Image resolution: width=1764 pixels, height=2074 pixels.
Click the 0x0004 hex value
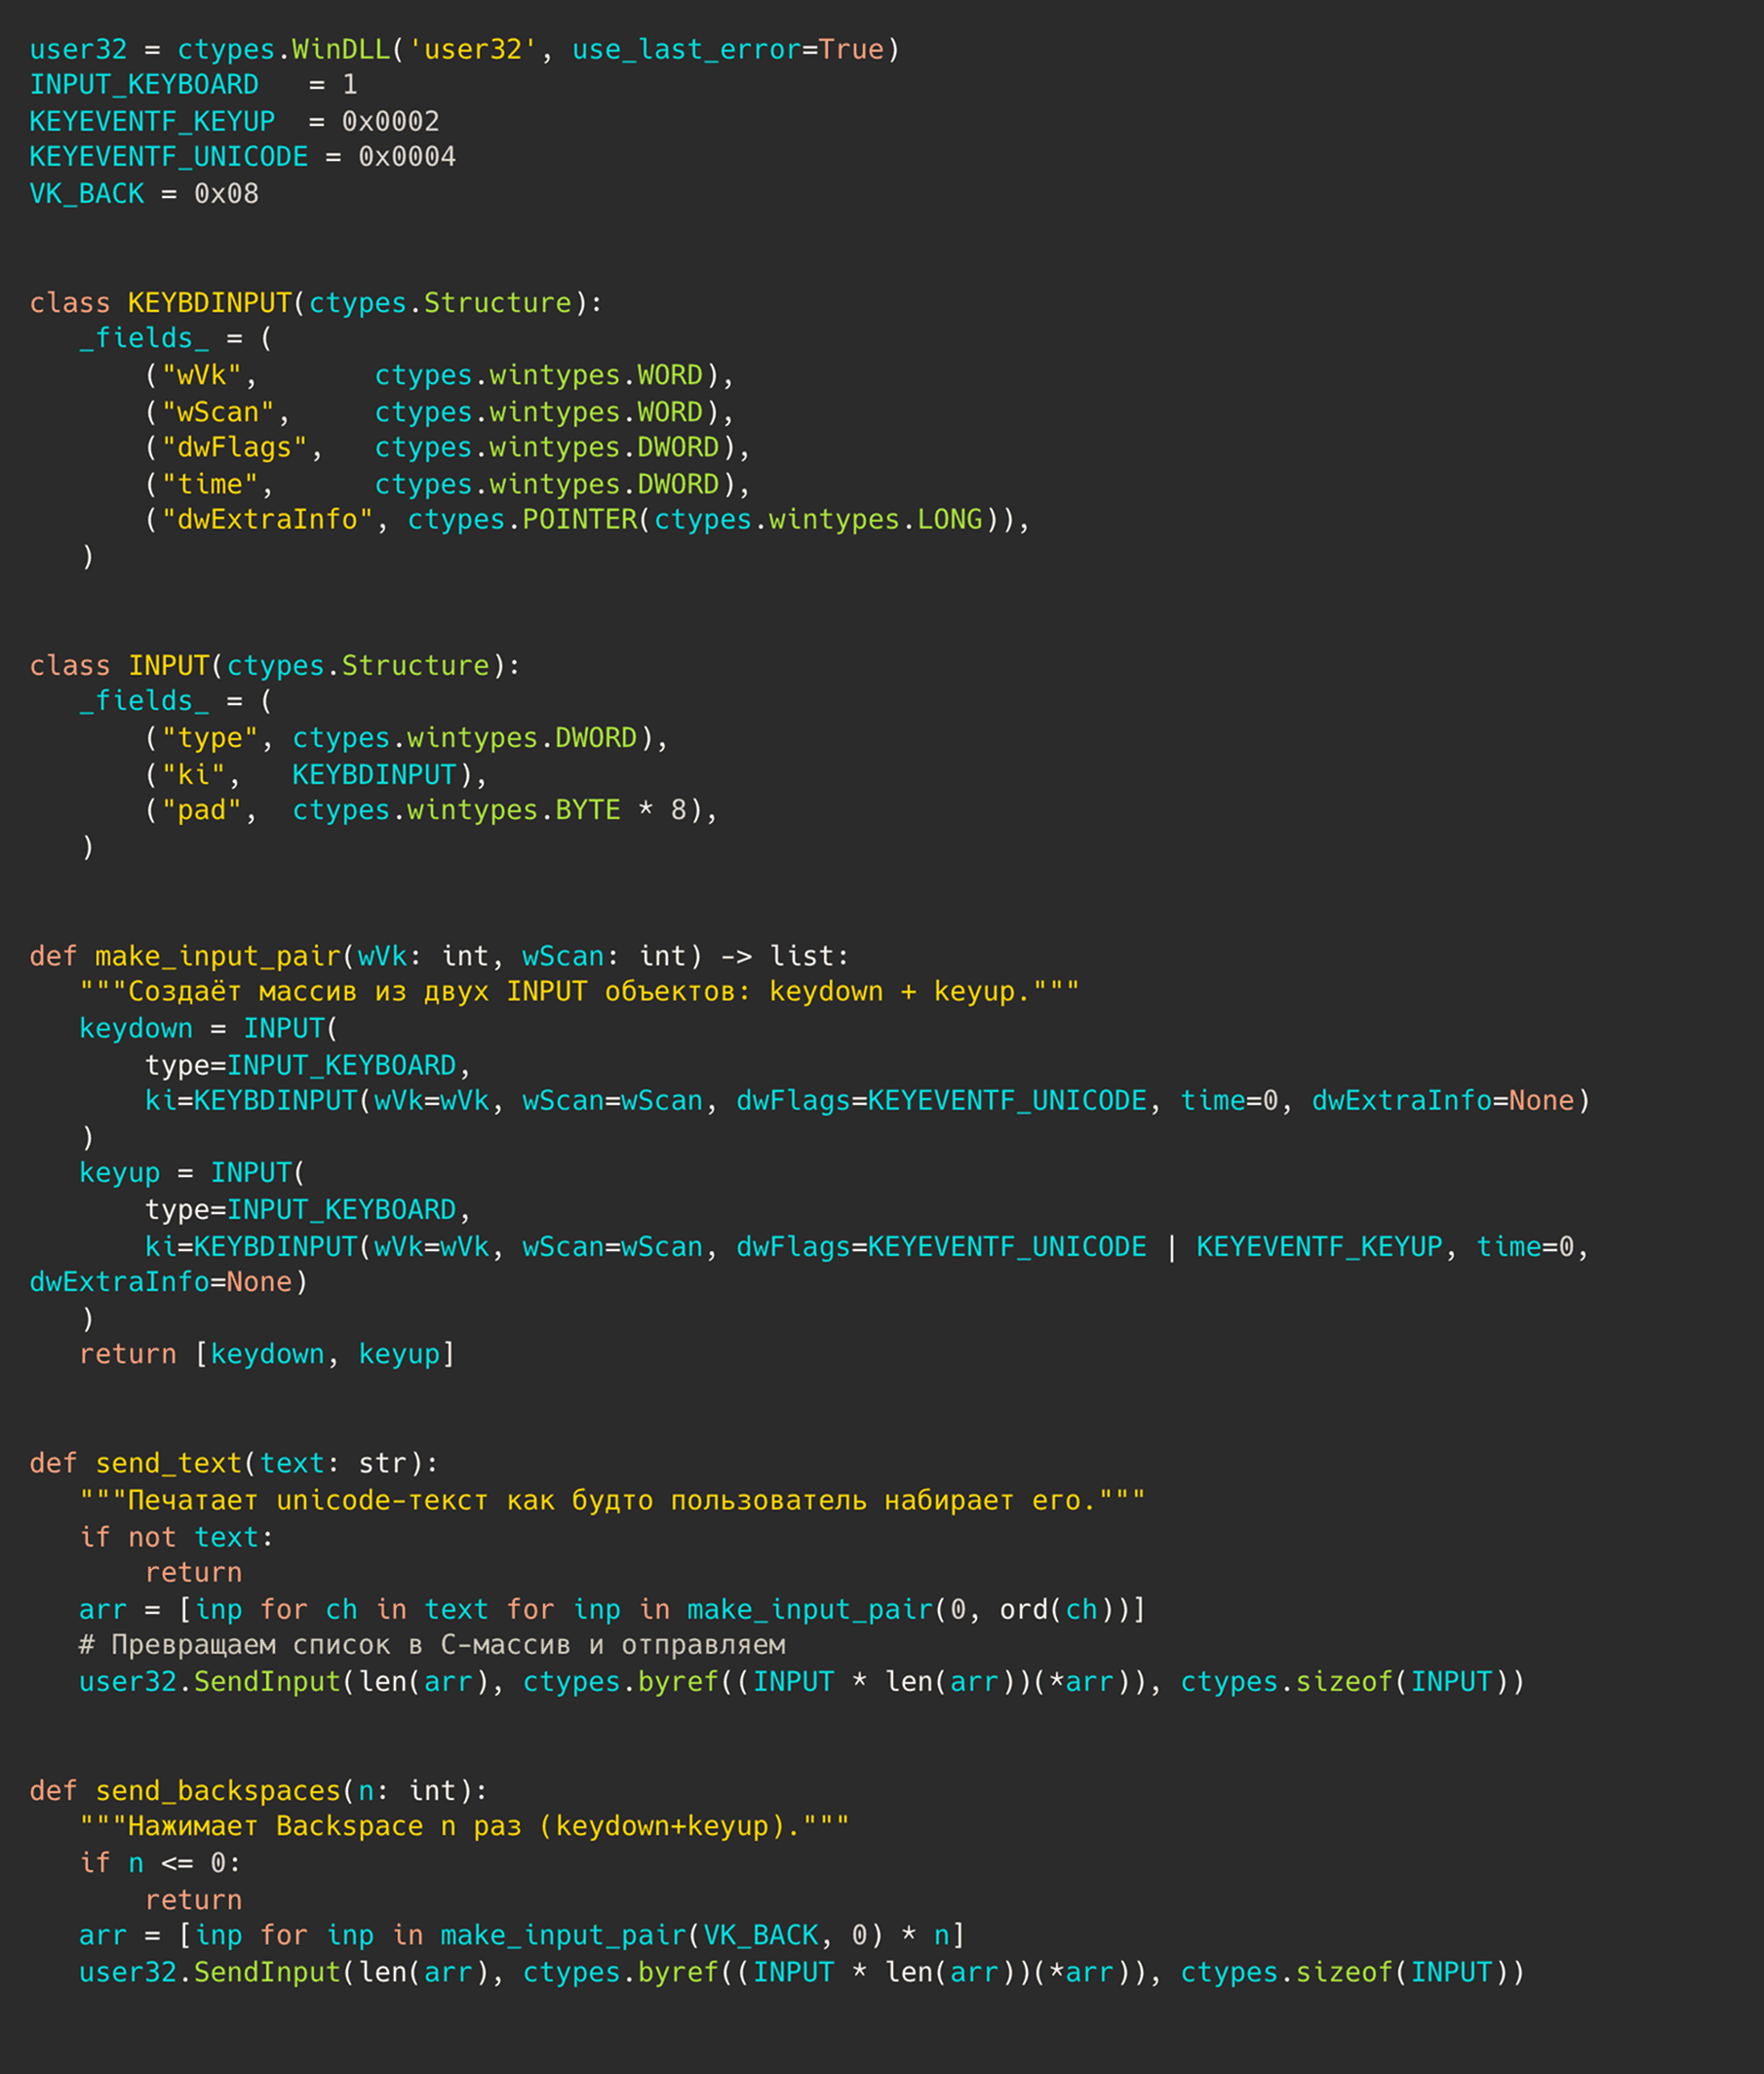pos(407,157)
